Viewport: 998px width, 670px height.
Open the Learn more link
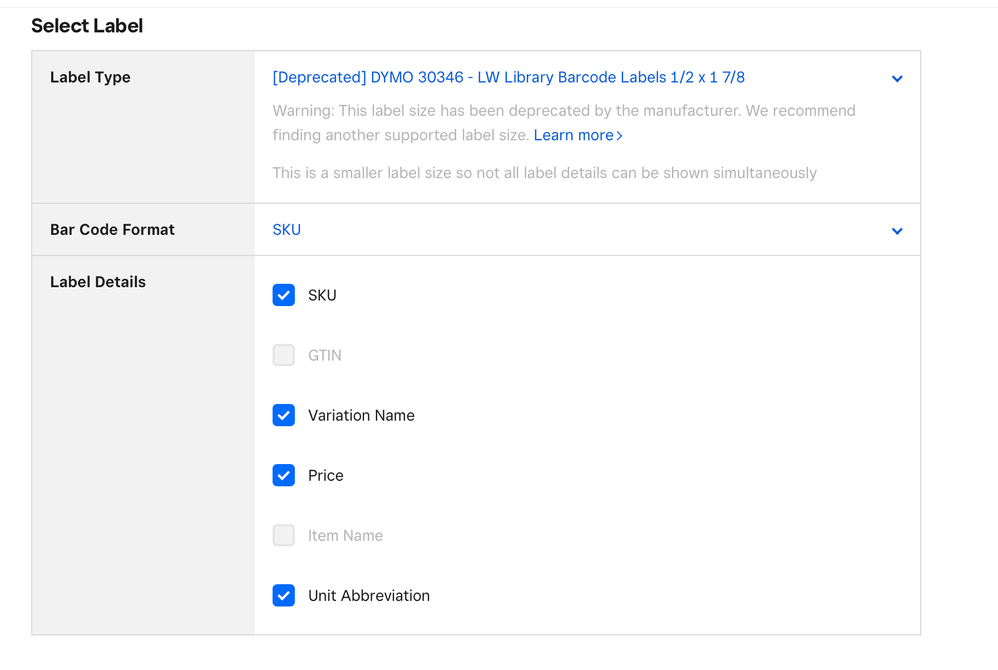point(578,135)
